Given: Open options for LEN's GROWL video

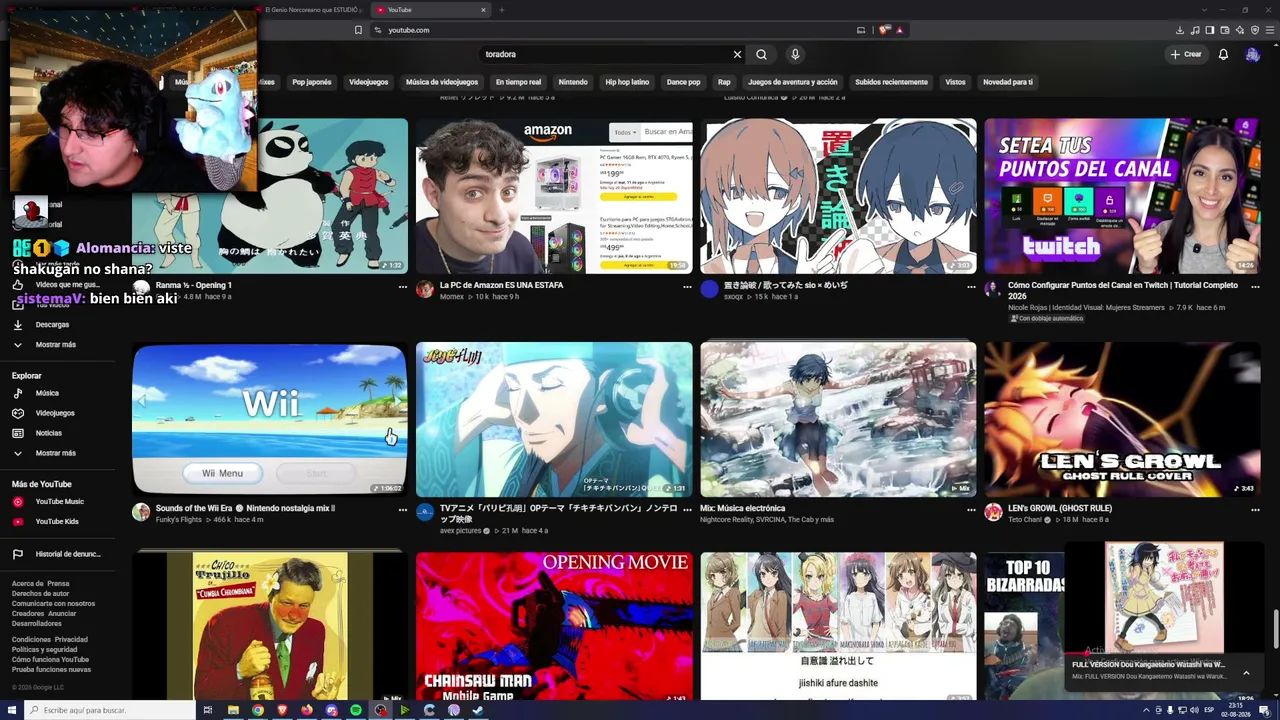Looking at the screenshot, I should pyautogui.click(x=1255, y=509).
